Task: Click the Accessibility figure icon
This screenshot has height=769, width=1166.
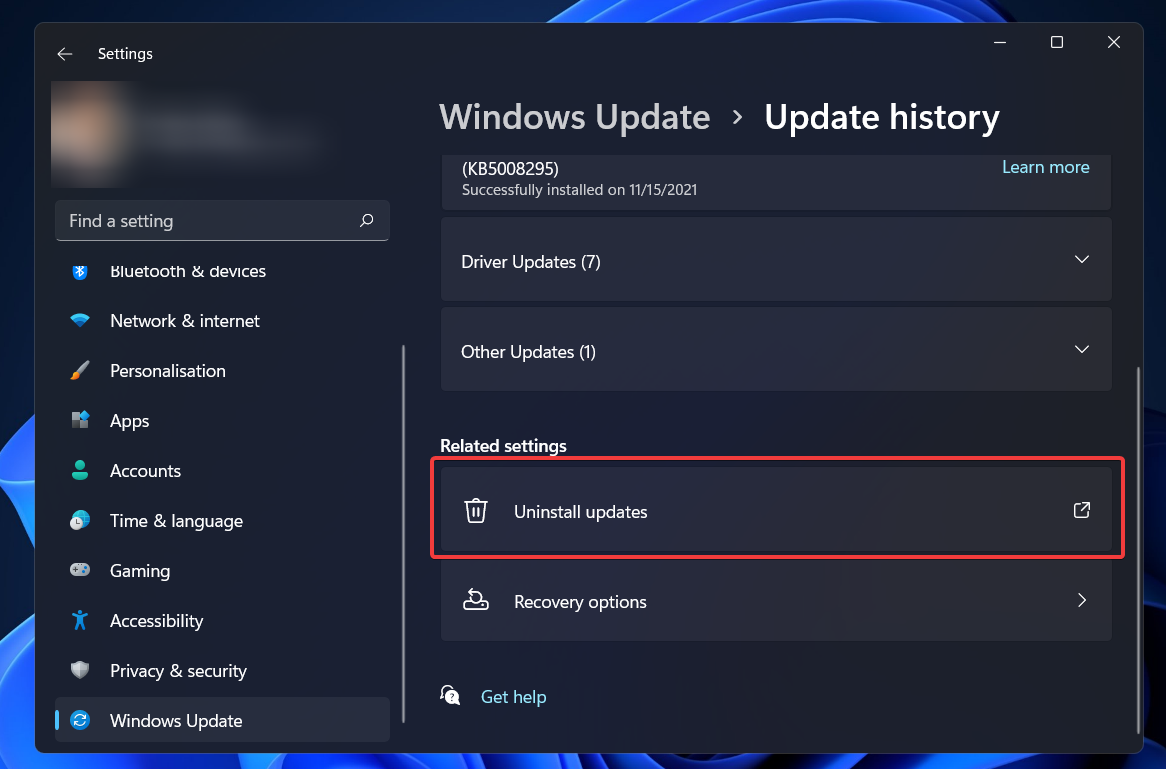Action: click(80, 620)
